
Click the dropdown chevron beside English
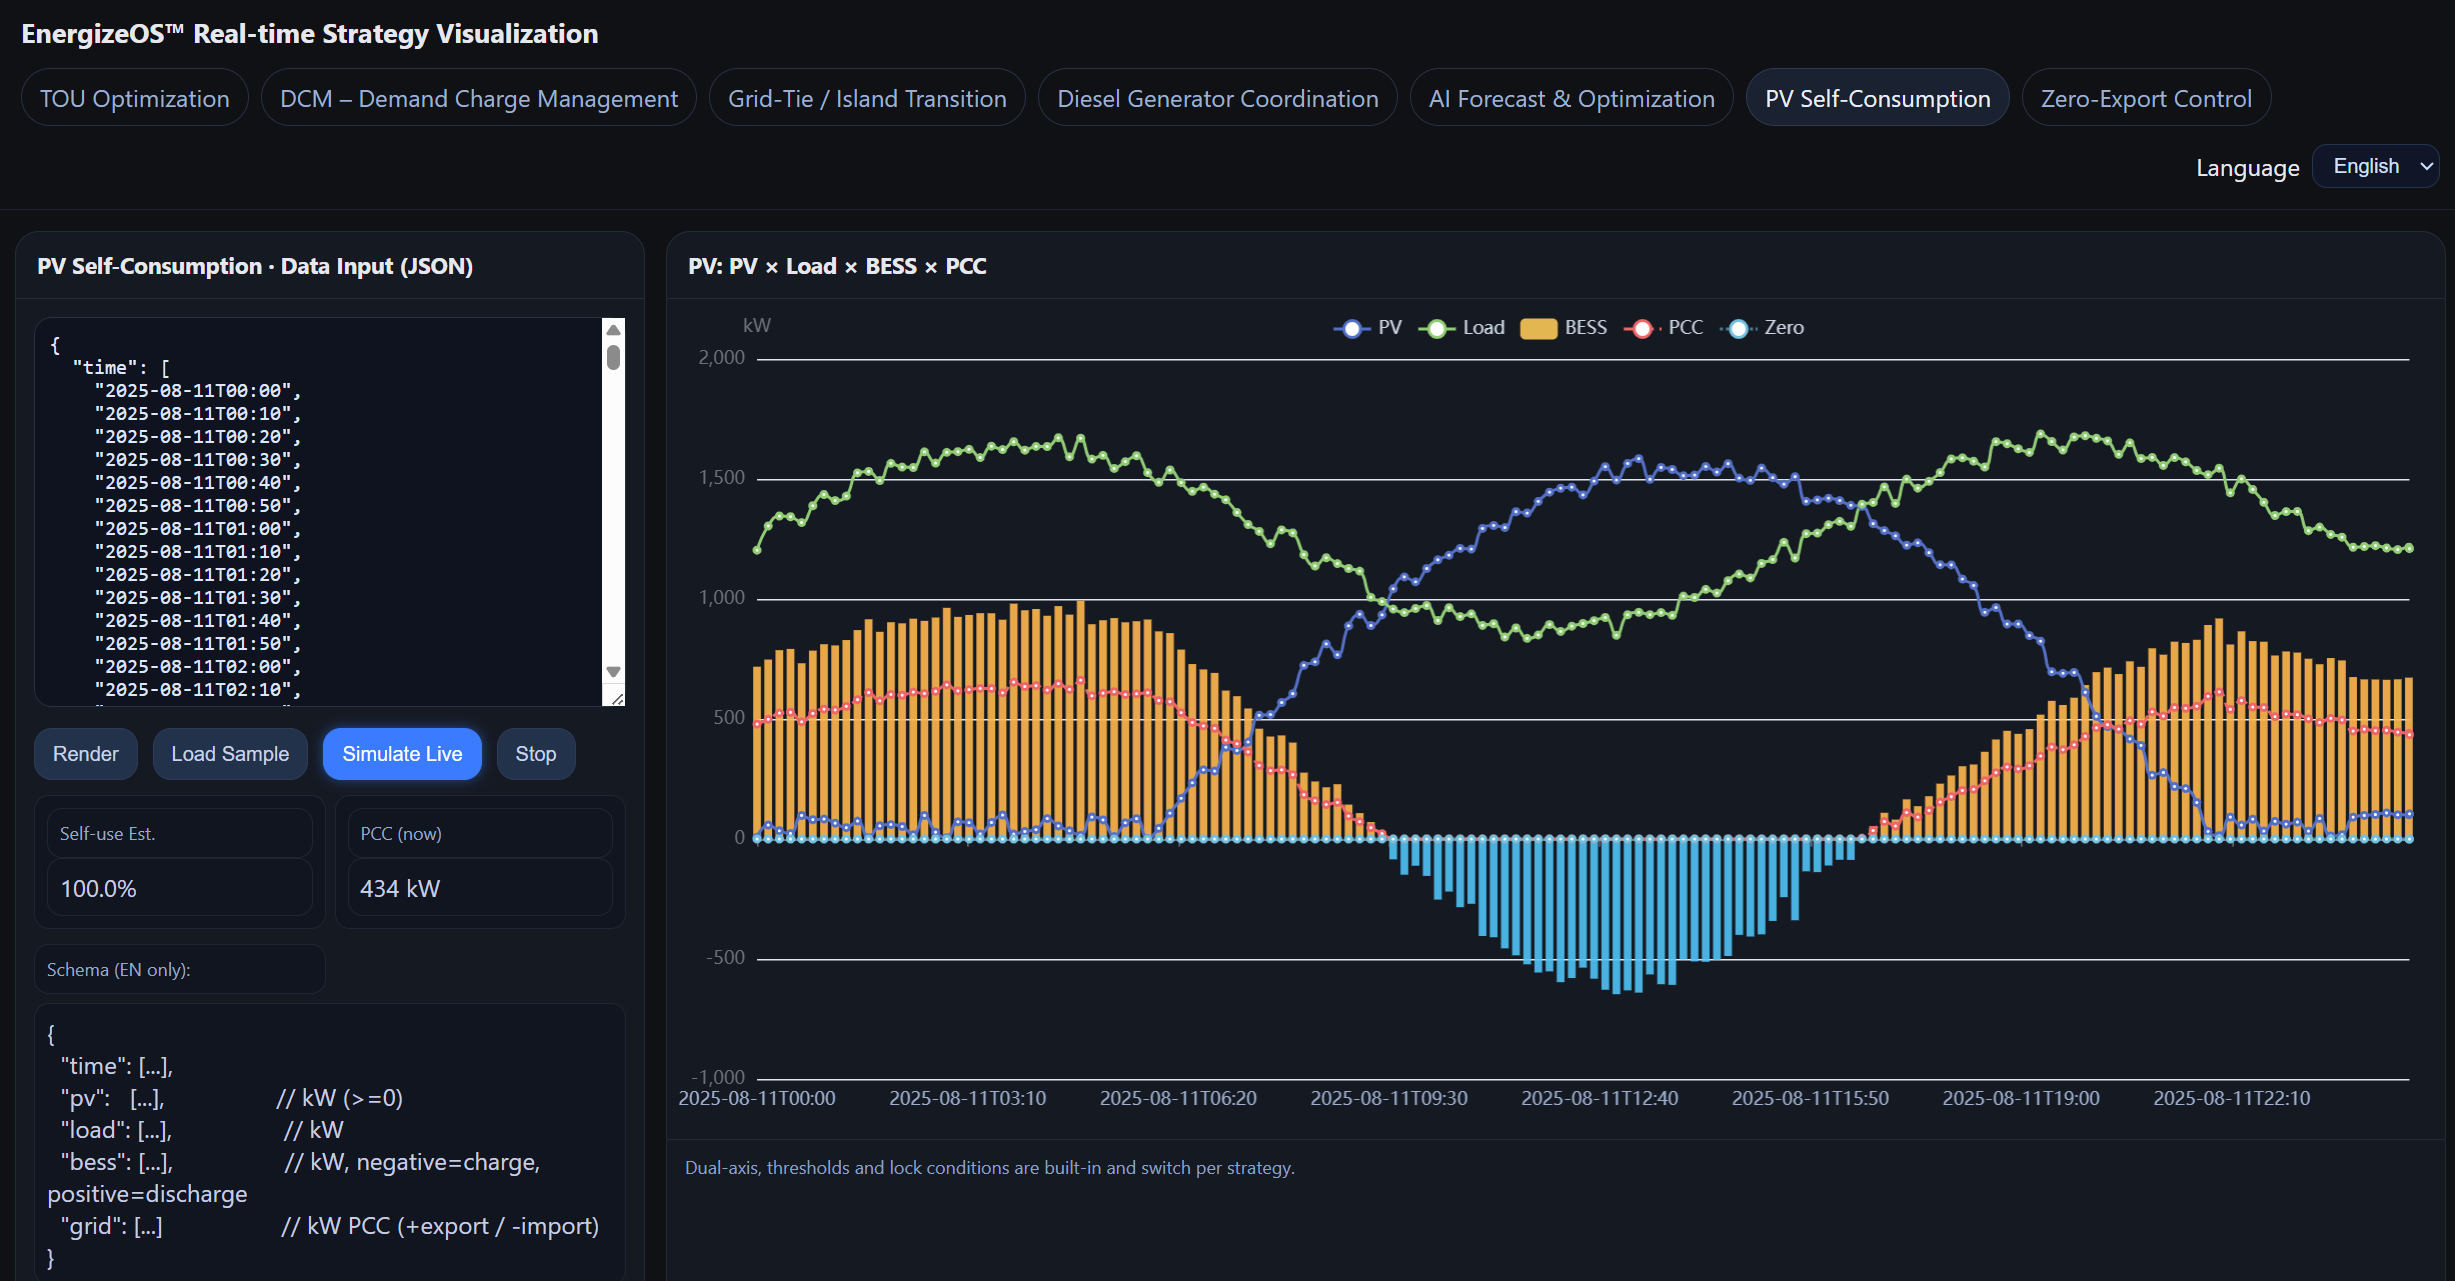[2426, 167]
